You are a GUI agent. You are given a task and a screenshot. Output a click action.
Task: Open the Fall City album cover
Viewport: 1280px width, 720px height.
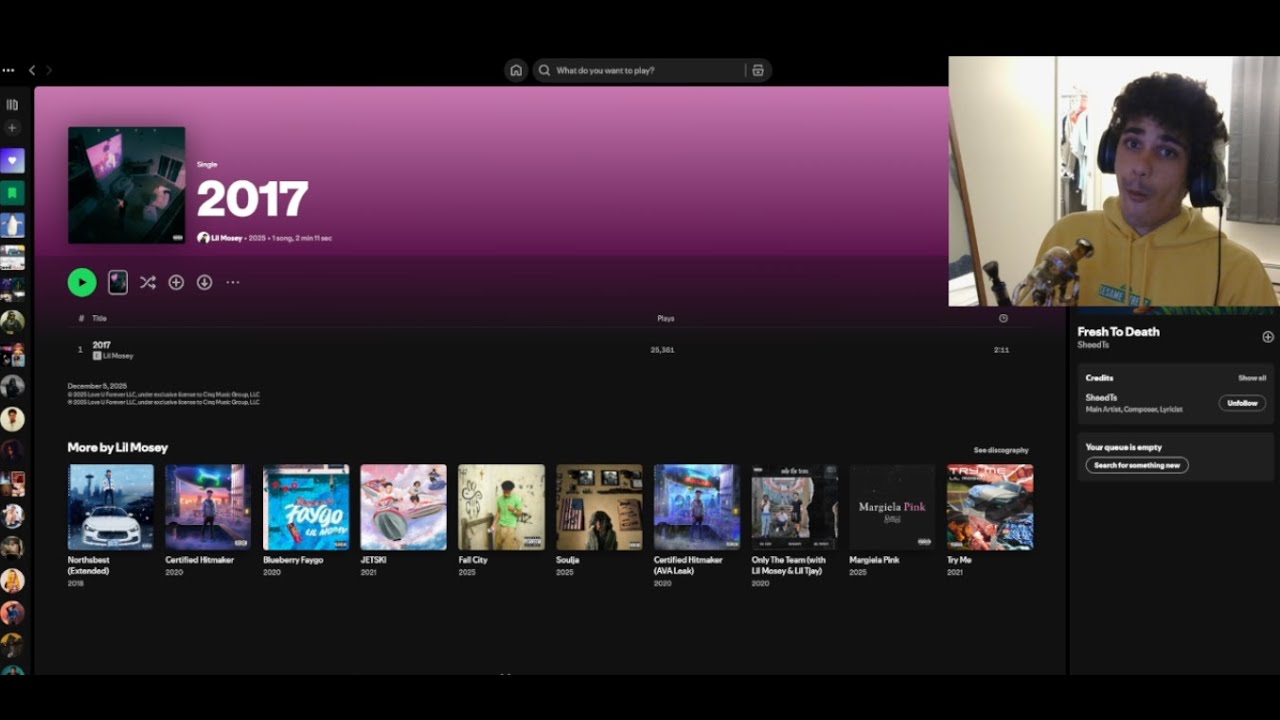501,507
